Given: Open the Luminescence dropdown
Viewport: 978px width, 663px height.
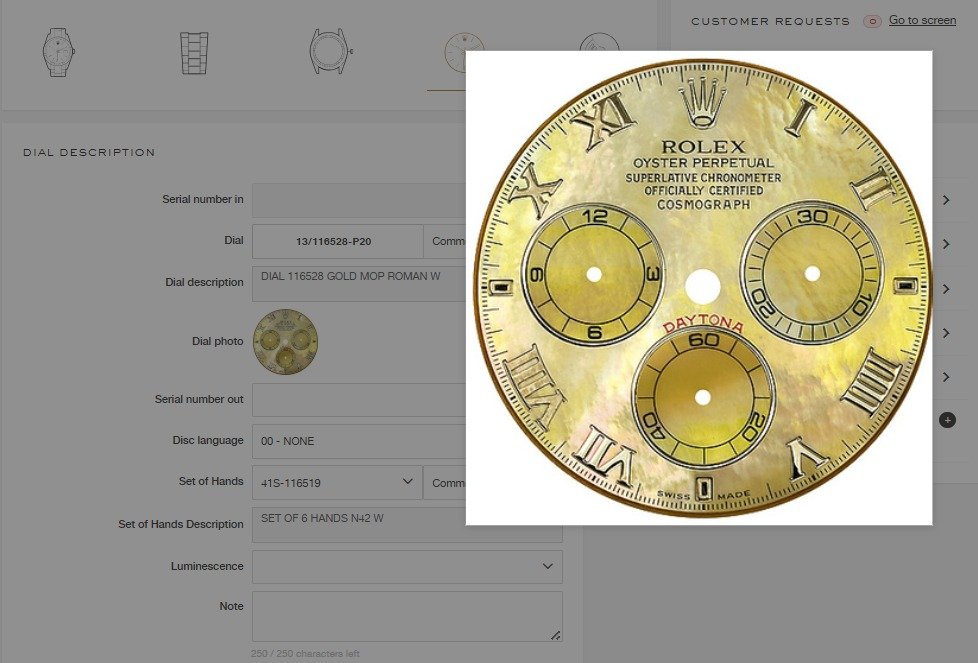Looking at the screenshot, I should [407, 567].
